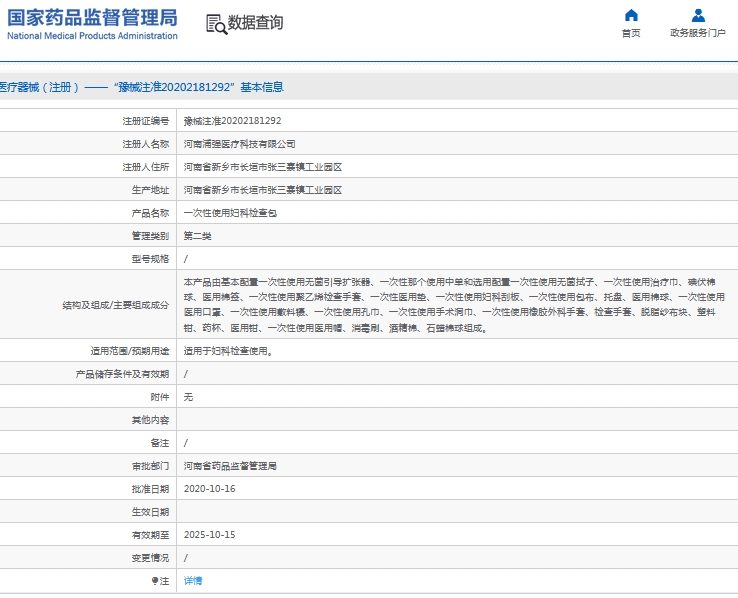This screenshot has height=598, width=738.
Task: Select approval date 2020-10-16
Action: pyautogui.click(x=209, y=489)
